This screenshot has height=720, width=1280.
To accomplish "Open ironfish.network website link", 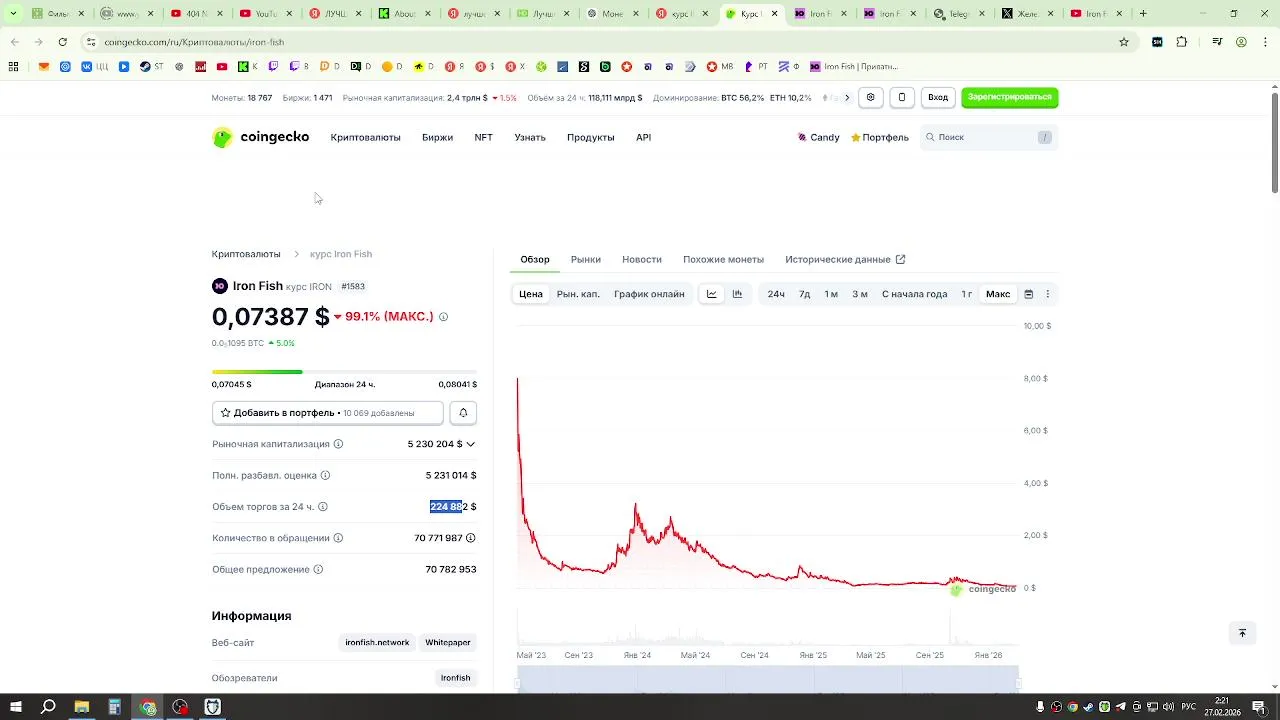I will click(x=377, y=643).
